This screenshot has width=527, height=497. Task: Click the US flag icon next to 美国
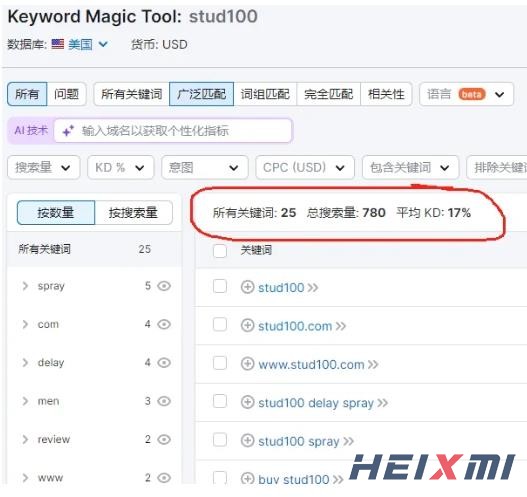[x=58, y=44]
